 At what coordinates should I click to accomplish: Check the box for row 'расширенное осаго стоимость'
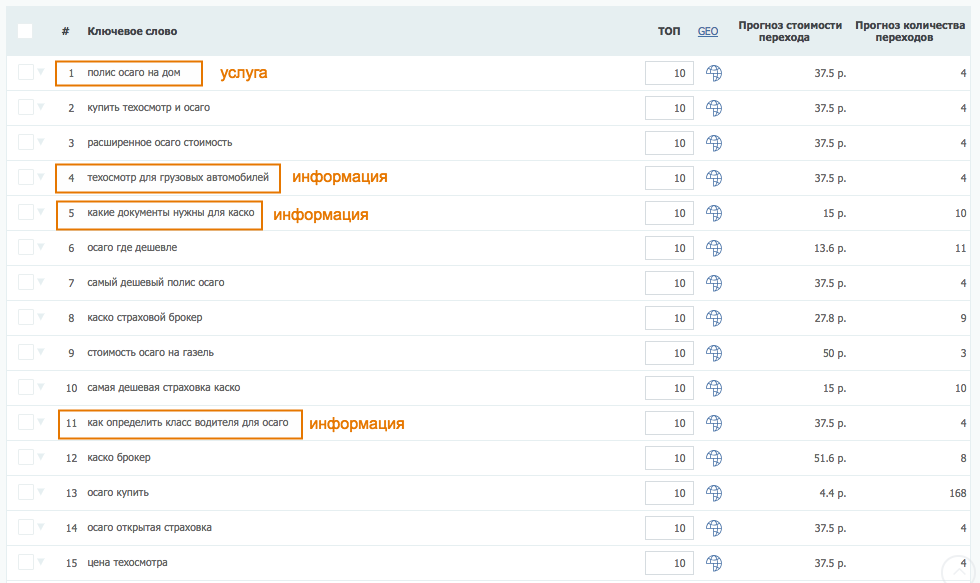25,142
